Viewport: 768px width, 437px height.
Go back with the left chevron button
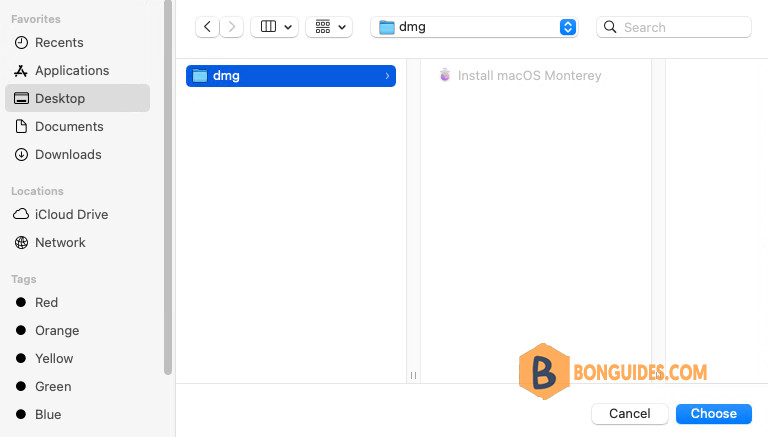[207, 27]
